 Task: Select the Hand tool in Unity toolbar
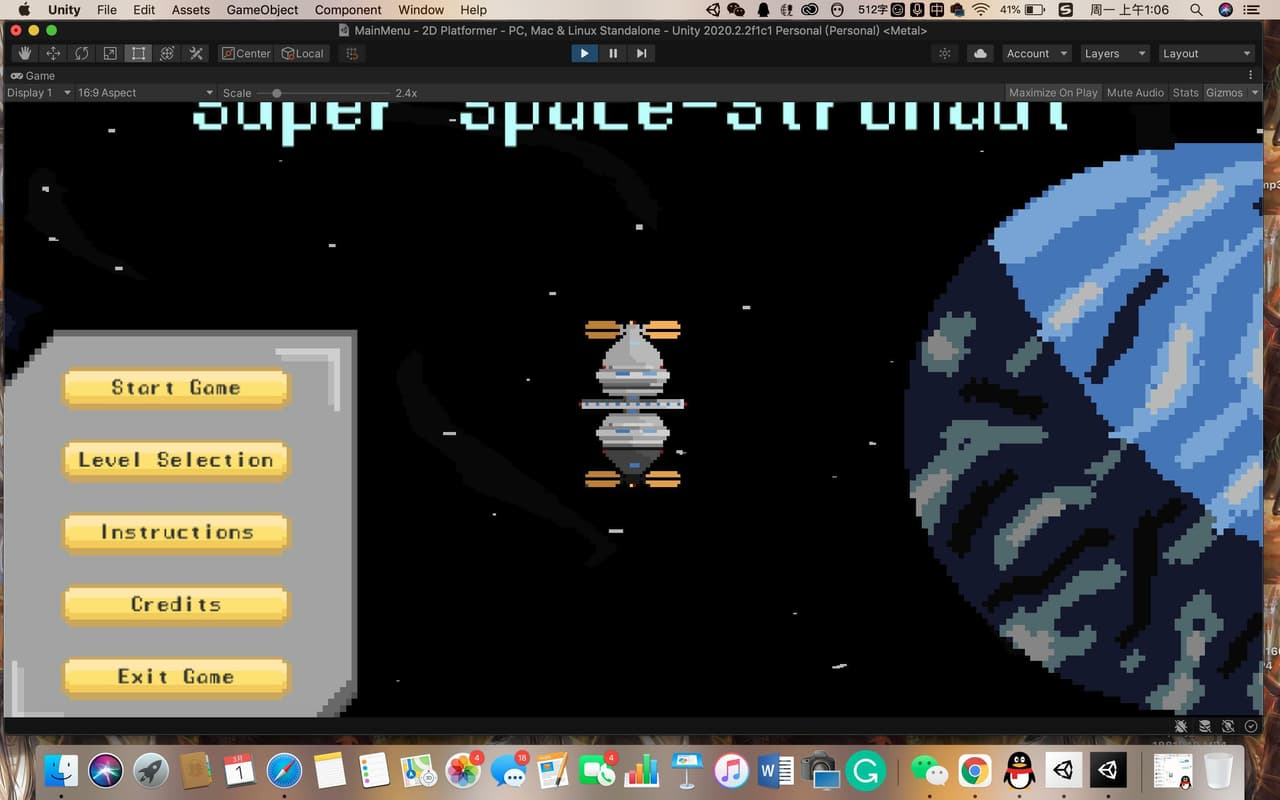coord(25,53)
